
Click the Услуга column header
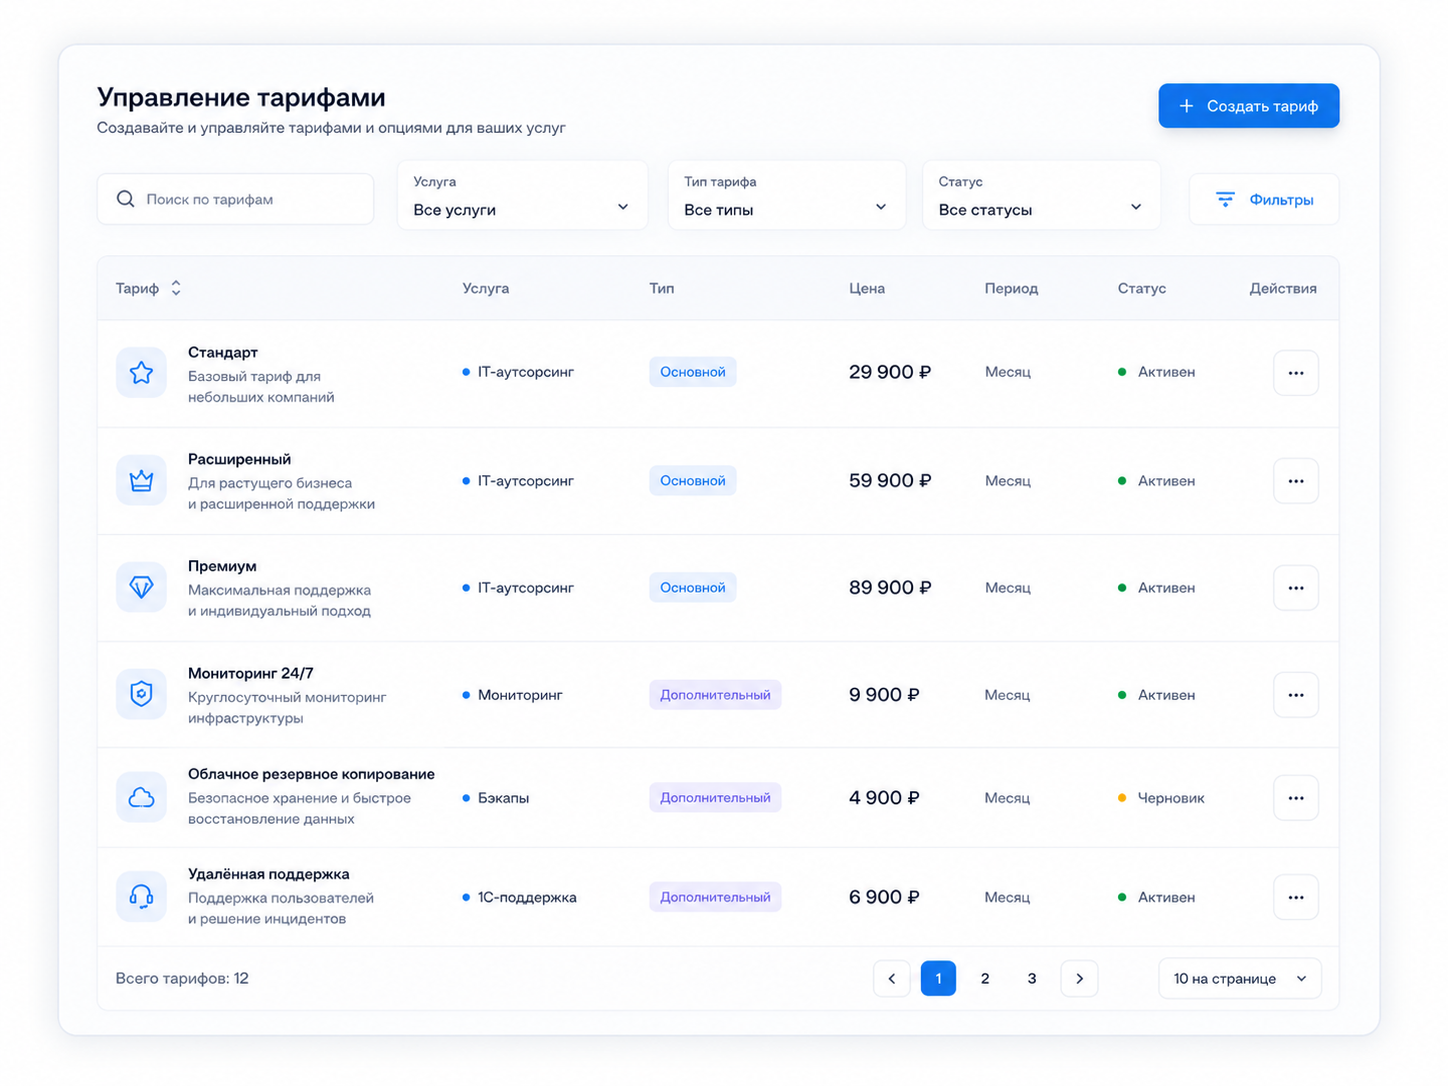click(x=486, y=288)
